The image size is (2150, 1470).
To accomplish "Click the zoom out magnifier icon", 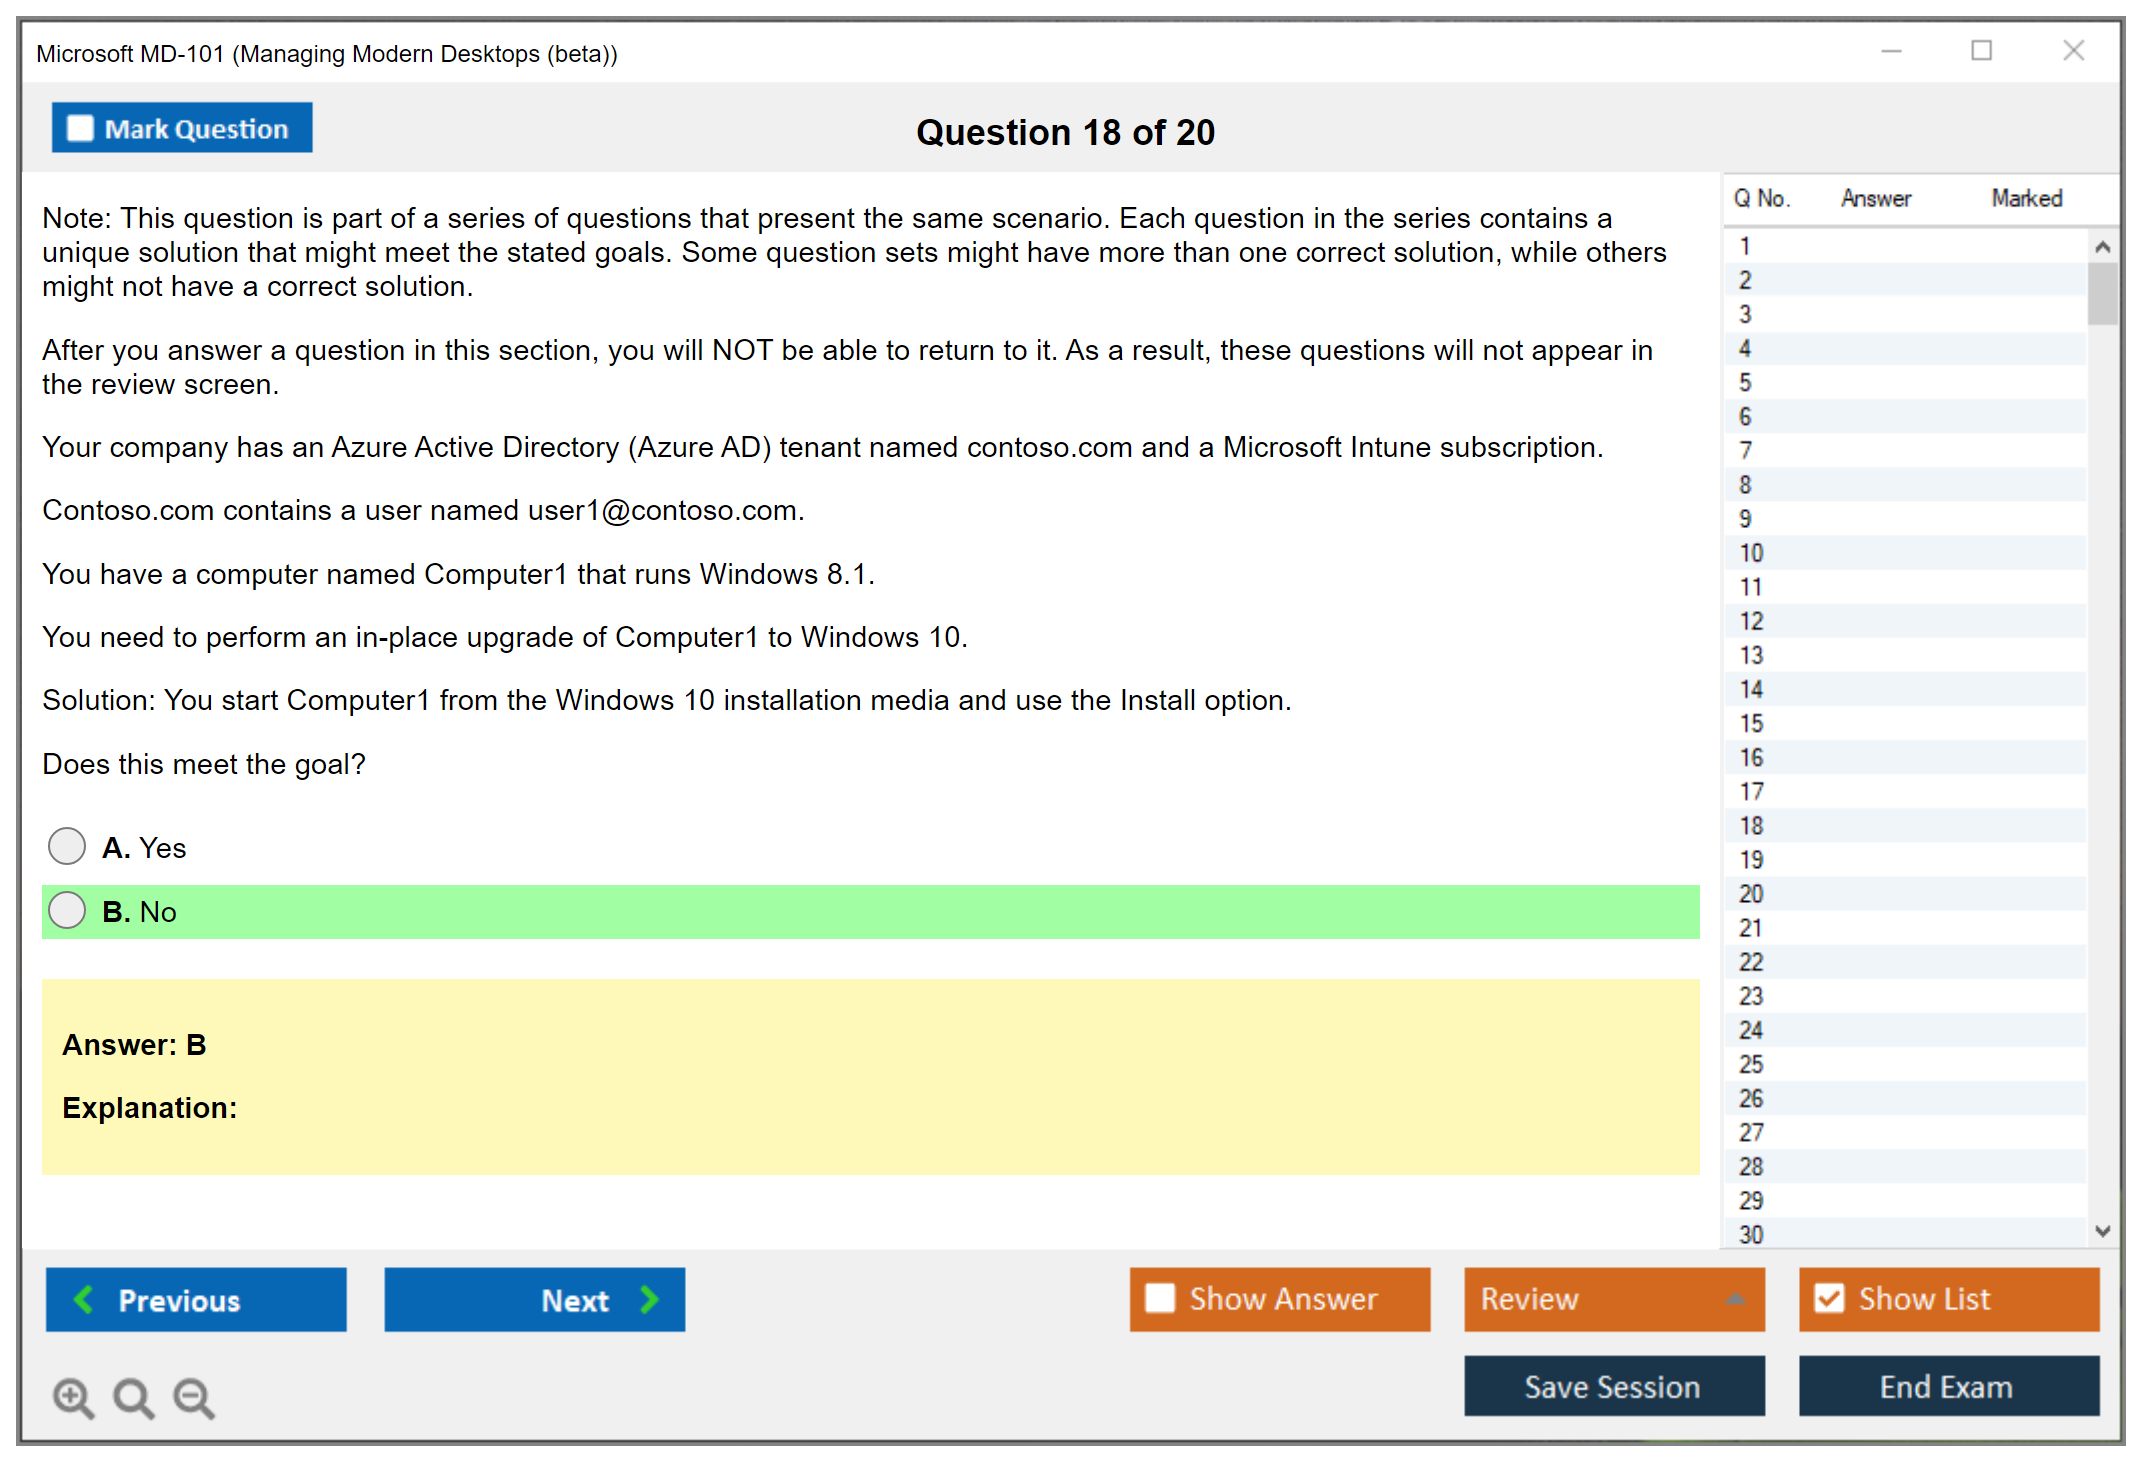I will (193, 1397).
